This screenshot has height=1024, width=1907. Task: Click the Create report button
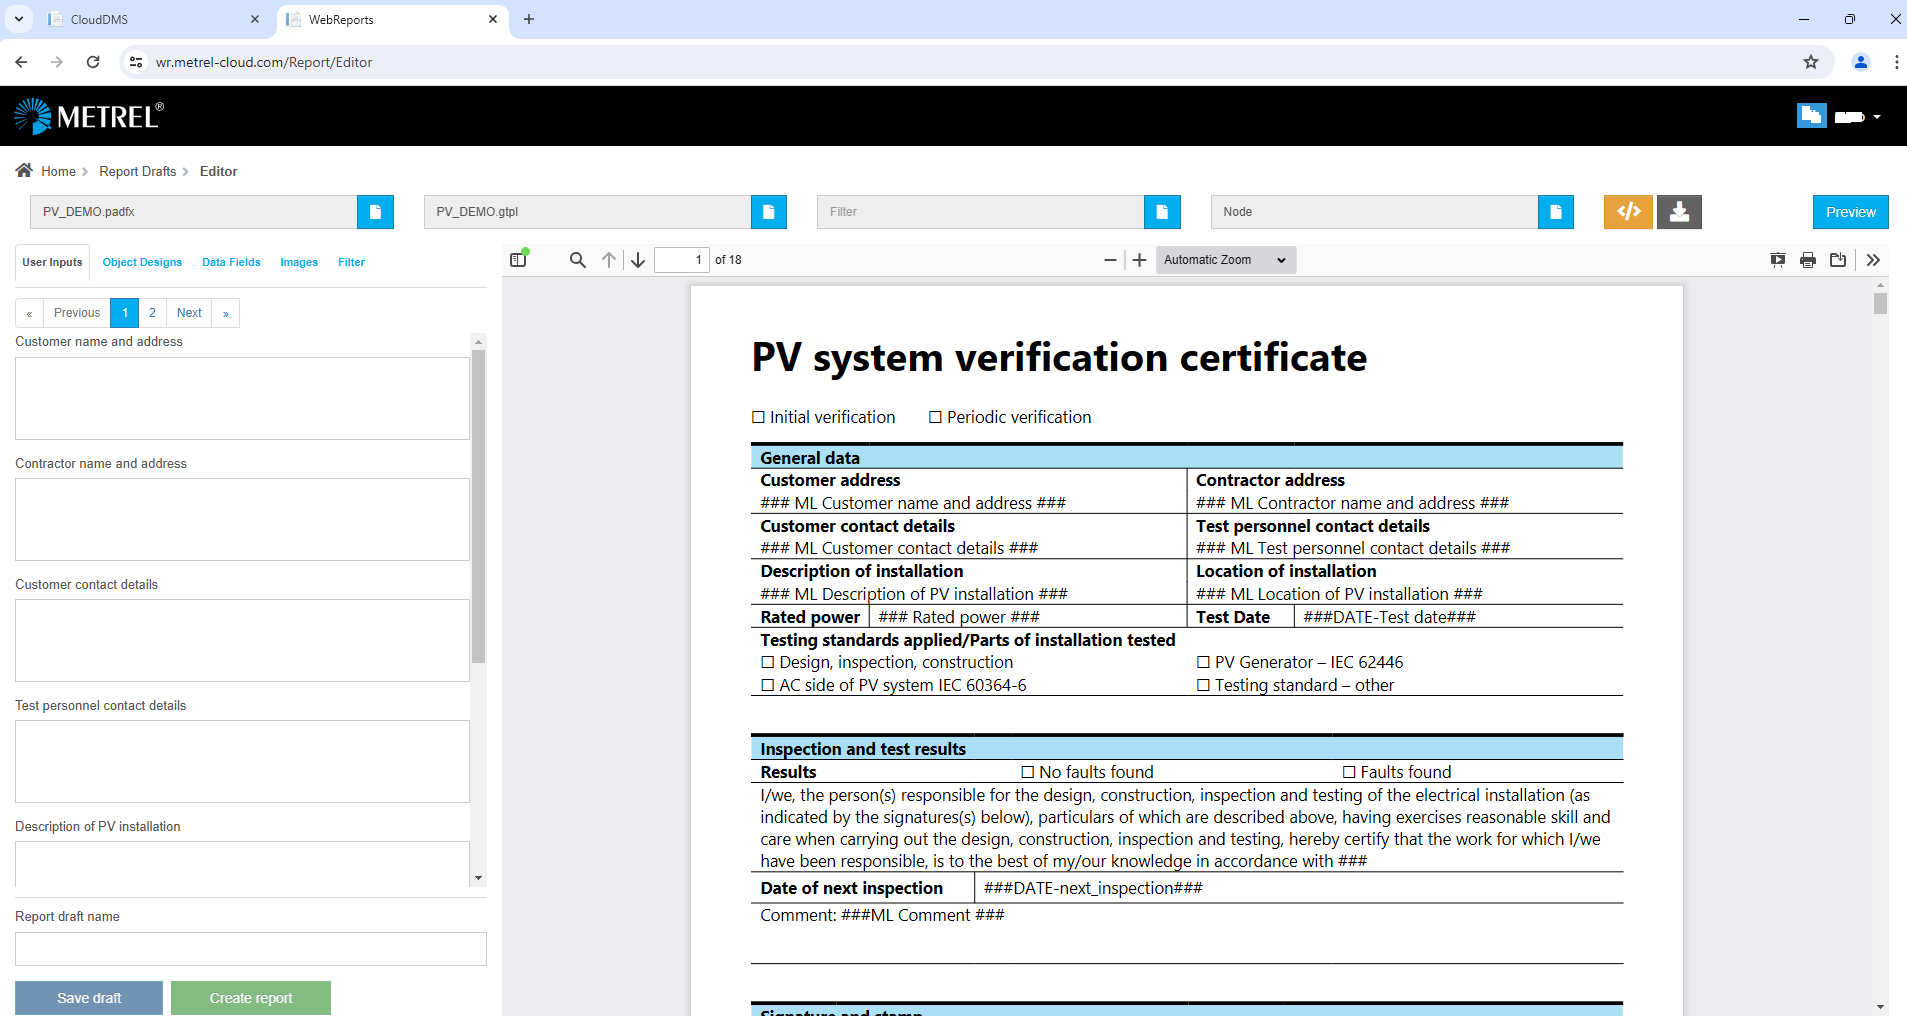(251, 998)
